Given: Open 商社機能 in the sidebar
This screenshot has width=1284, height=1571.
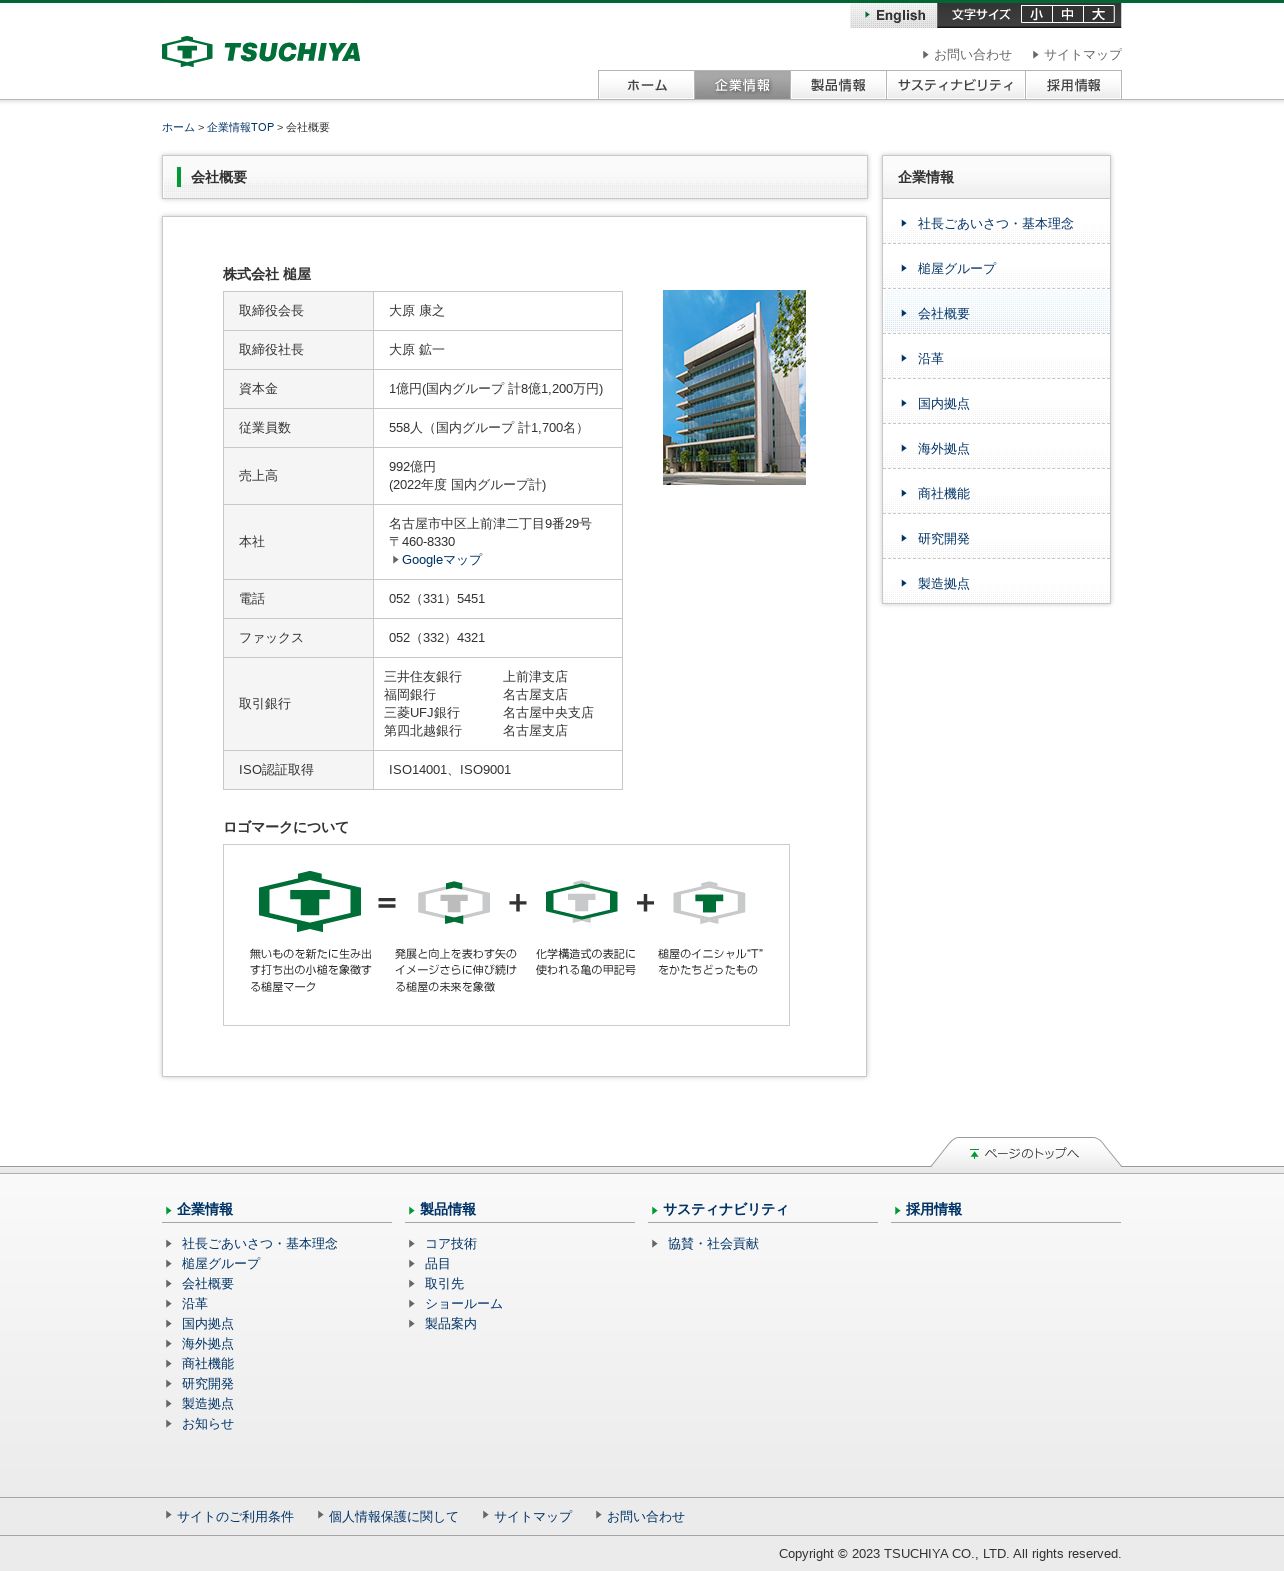Looking at the screenshot, I should pyautogui.click(x=996, y=494).
